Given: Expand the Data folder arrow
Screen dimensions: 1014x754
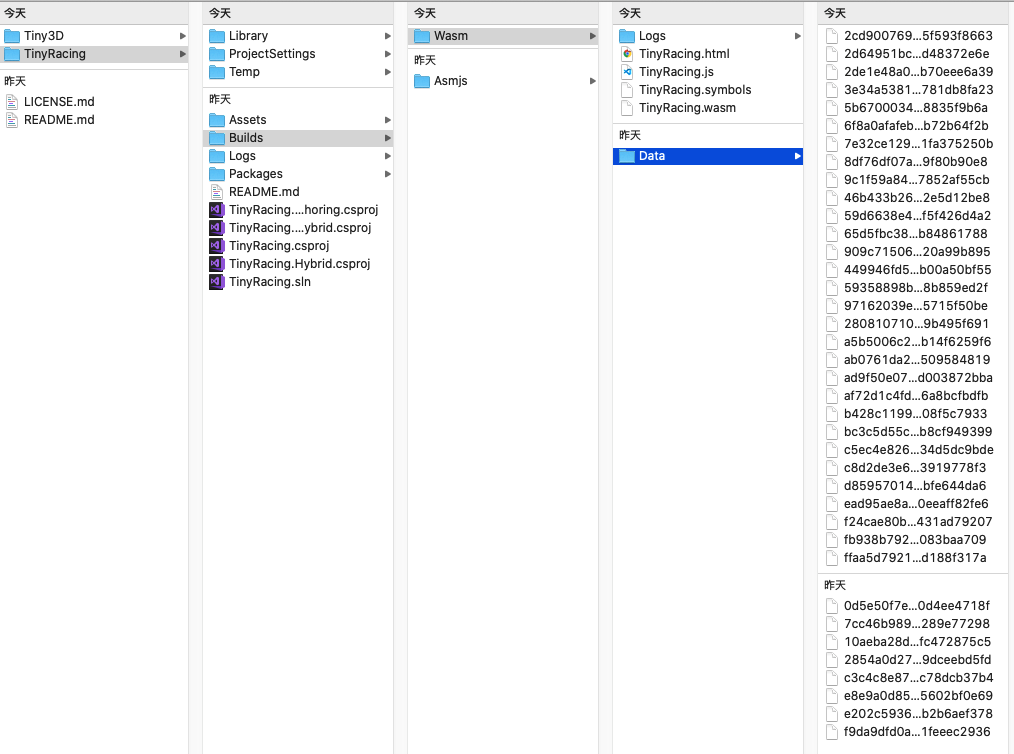Looking at the screenshot, I should pos(795,155).
